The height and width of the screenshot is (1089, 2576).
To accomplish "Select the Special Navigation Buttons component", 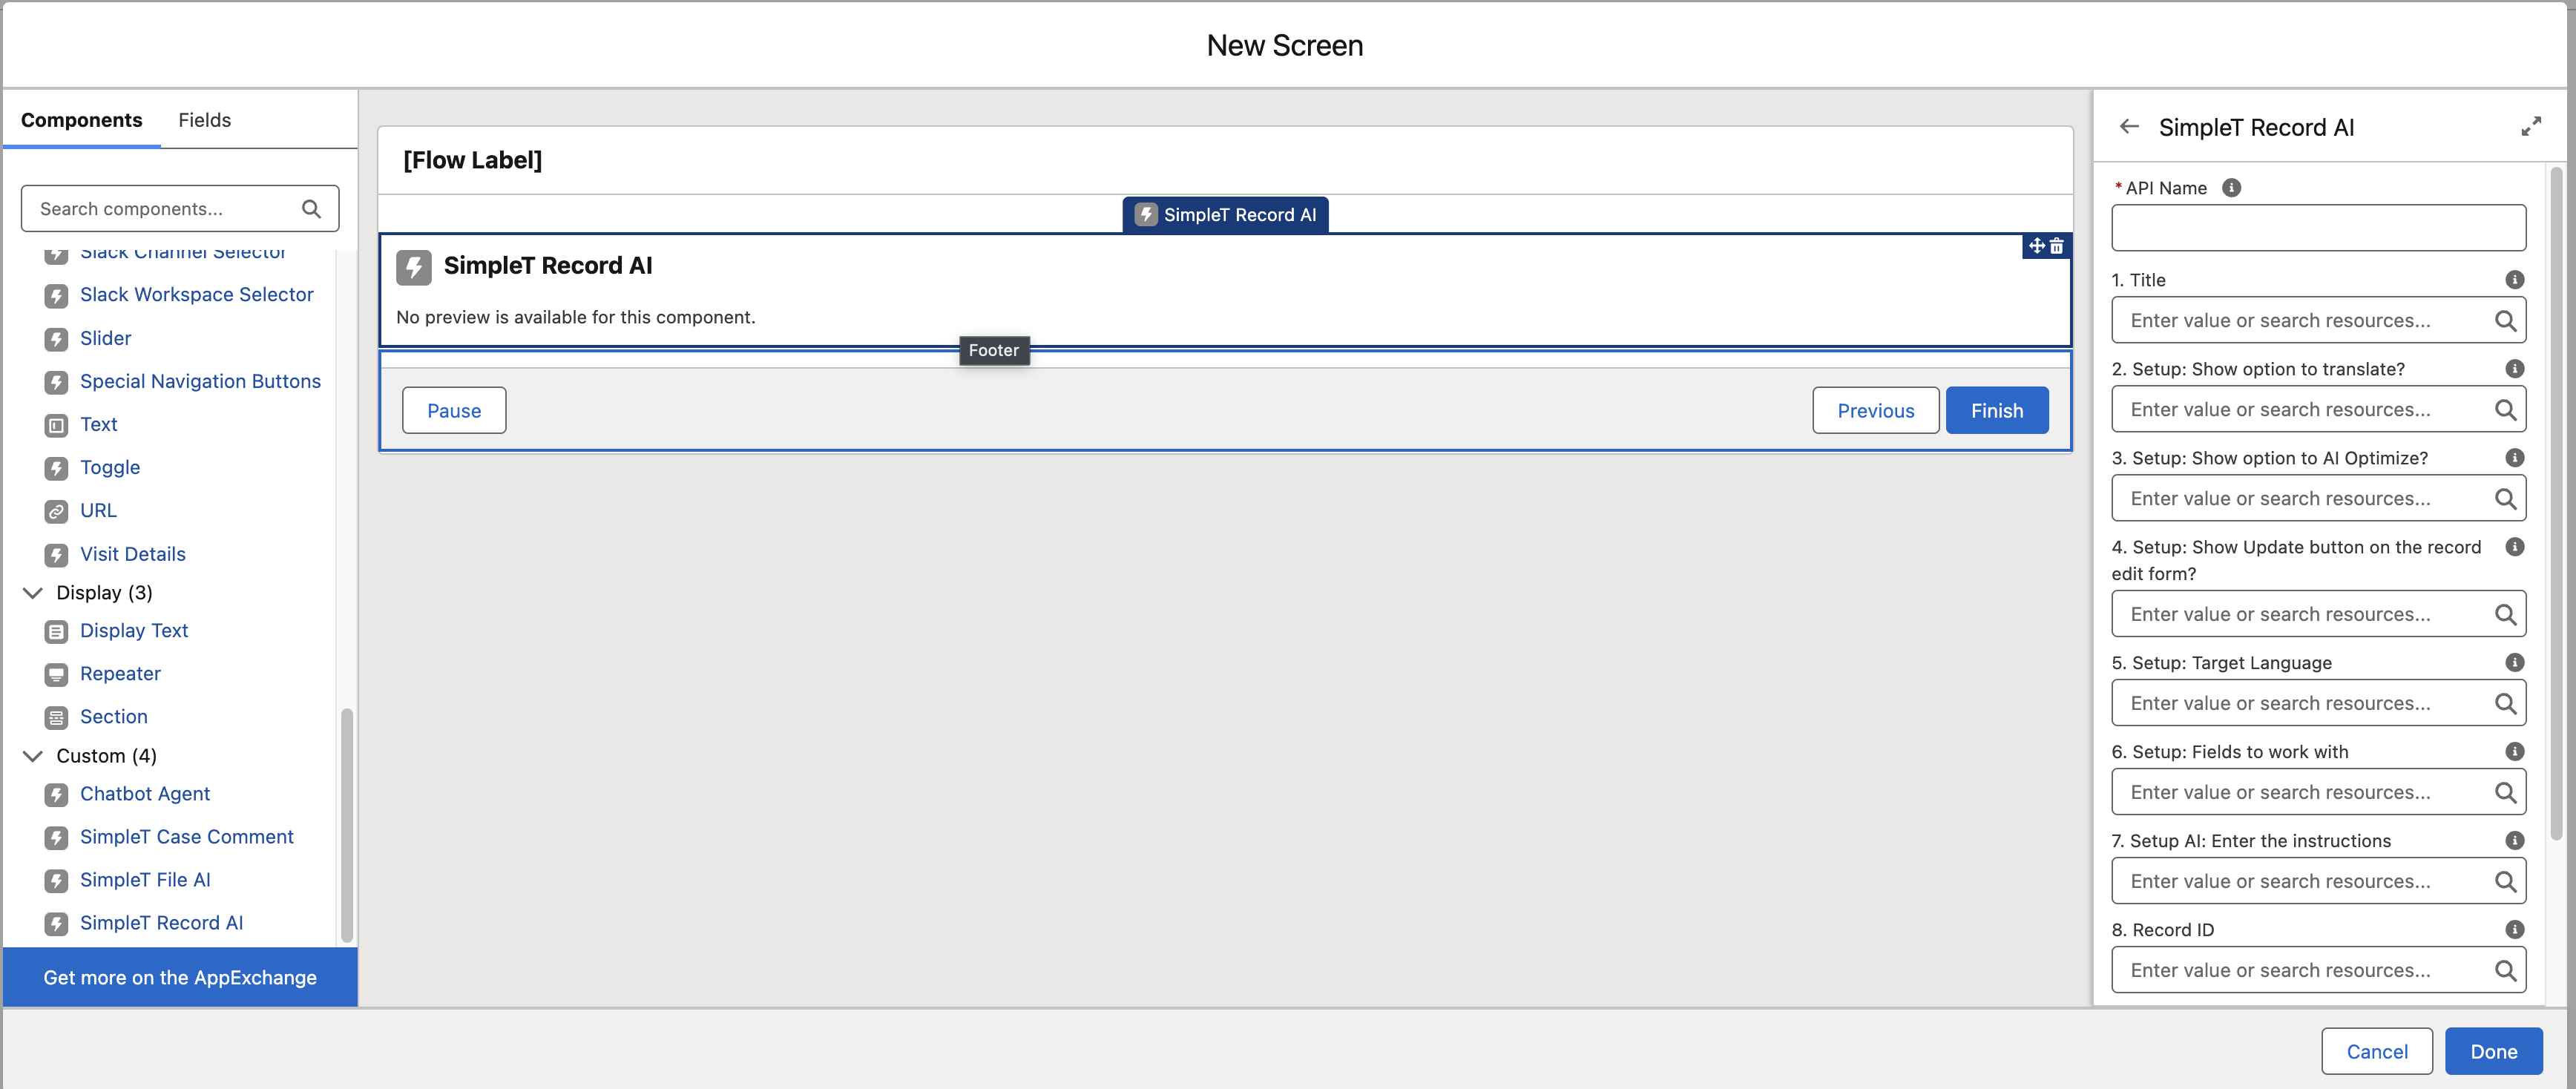I will [x=200, y=382].
